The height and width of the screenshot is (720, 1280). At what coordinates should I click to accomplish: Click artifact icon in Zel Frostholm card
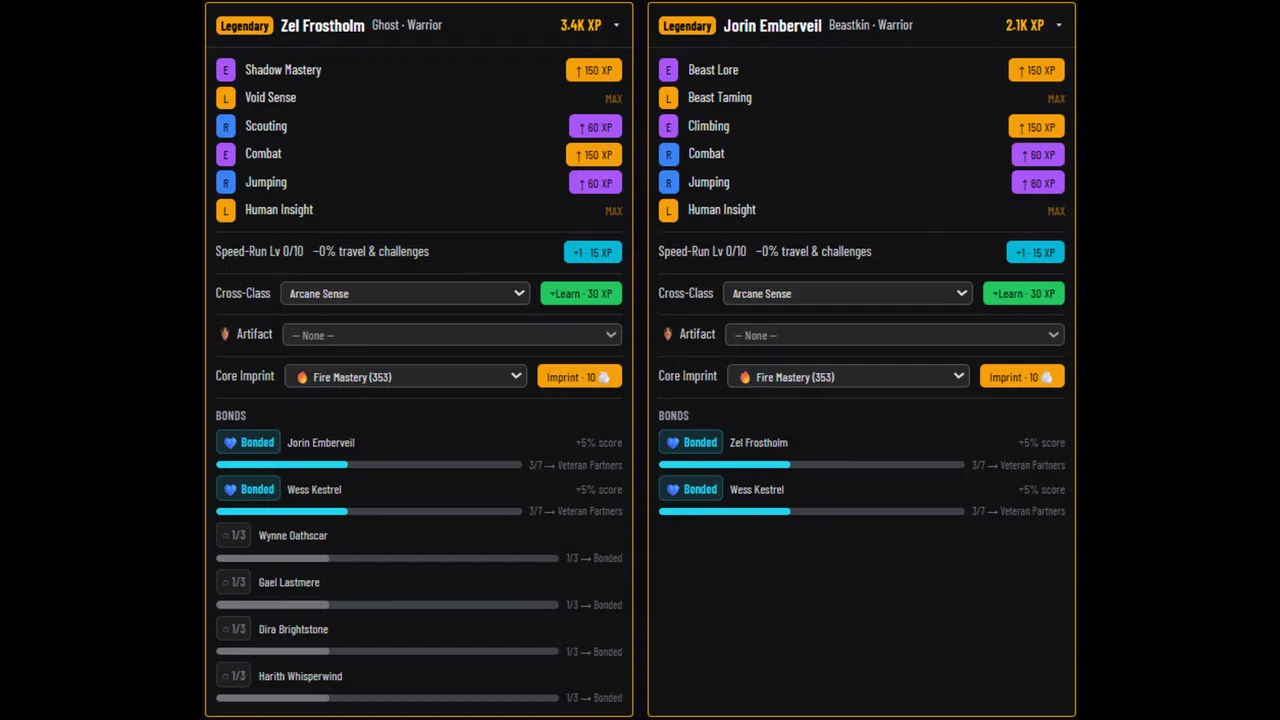click(x=225, y=334)
